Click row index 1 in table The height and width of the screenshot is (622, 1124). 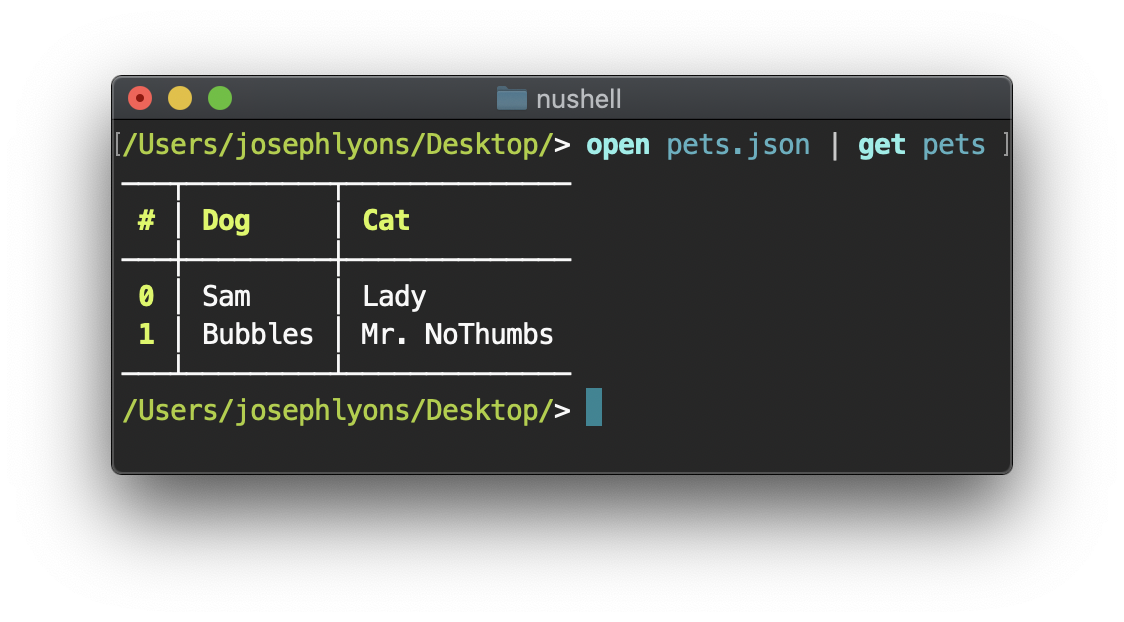(x=147, y=334)
